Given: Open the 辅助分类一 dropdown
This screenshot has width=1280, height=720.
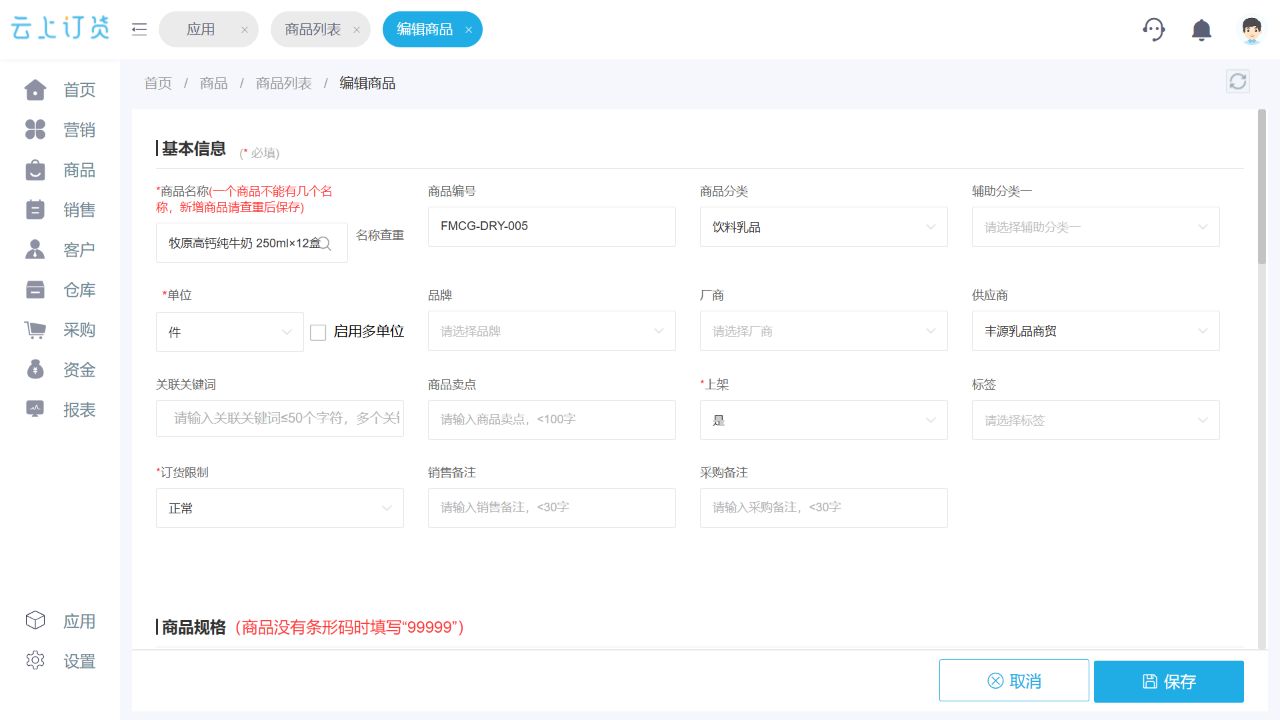Looking at the screenshot, I should point(1096,227).
